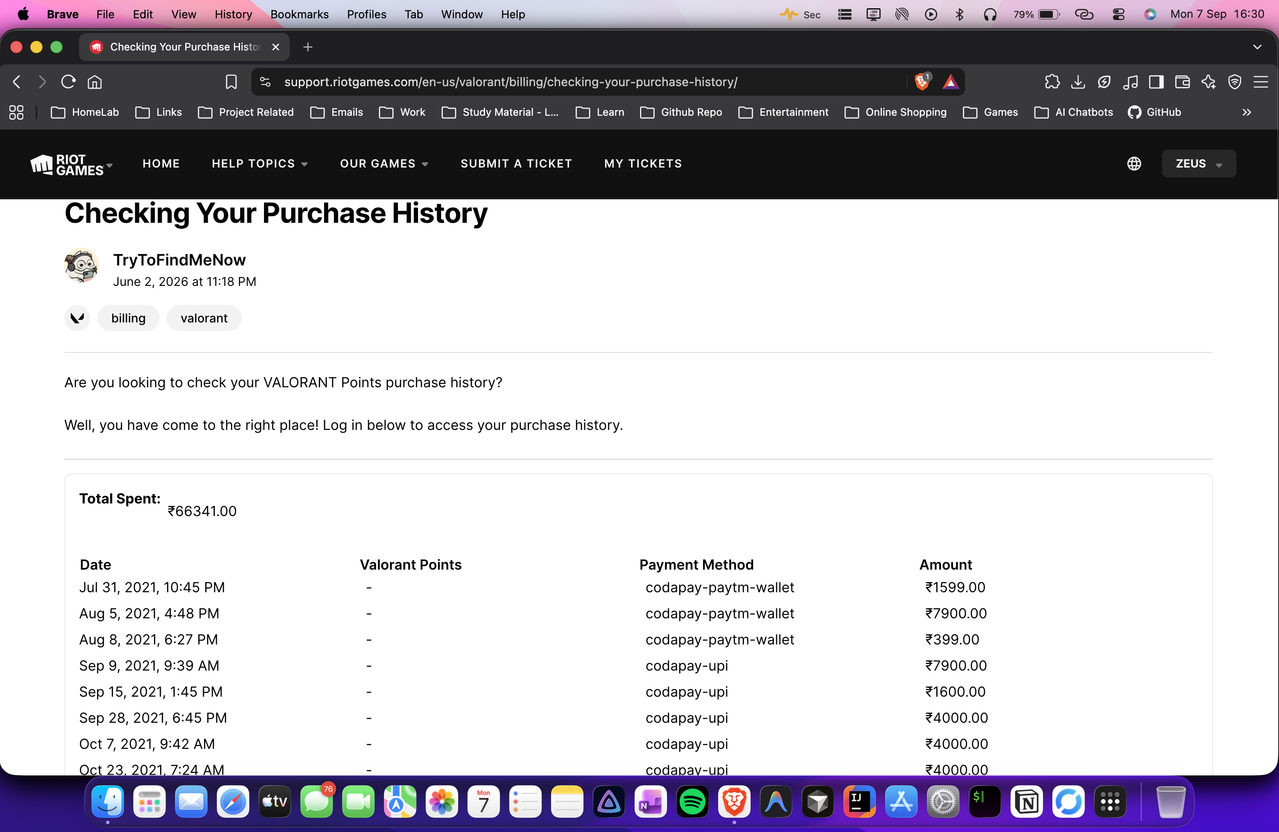Open the History menu
The height and width of the screenshot is (832, 1279).
(x=233, y=14)
